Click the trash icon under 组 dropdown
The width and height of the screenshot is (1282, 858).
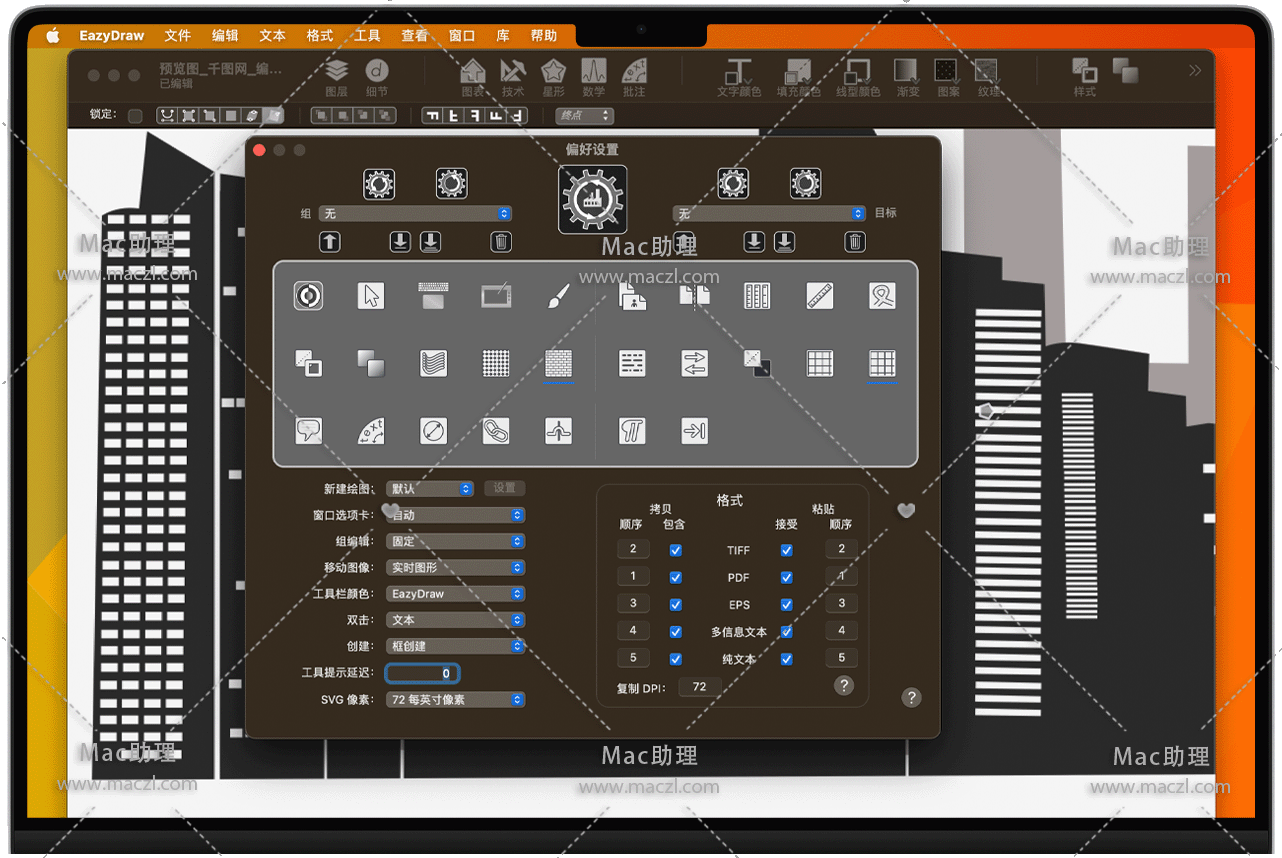click(x=502, y=242)
